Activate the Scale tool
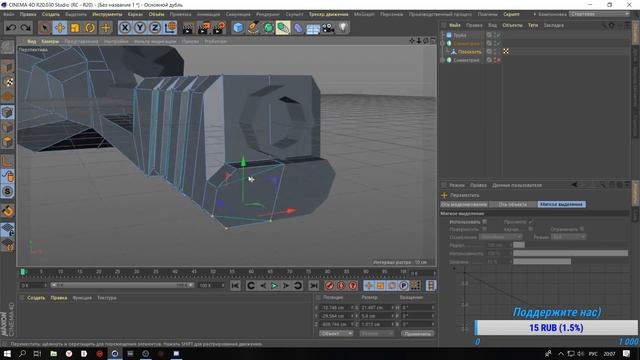640x360 pixels. coord(75,28)
